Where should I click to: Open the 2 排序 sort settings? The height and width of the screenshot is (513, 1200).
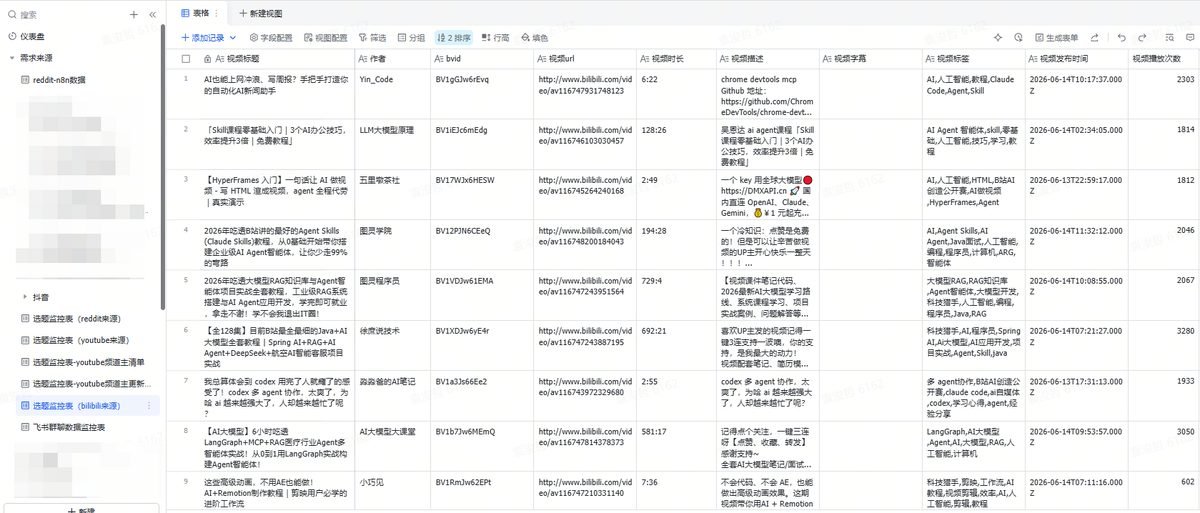(x=453, y=37)
